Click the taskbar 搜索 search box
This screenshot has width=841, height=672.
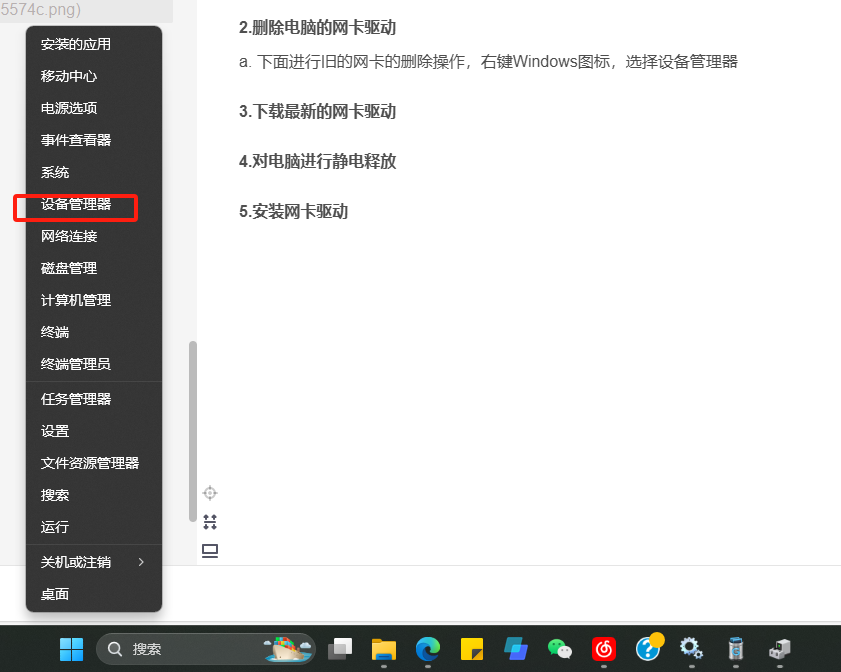(205, 649)
